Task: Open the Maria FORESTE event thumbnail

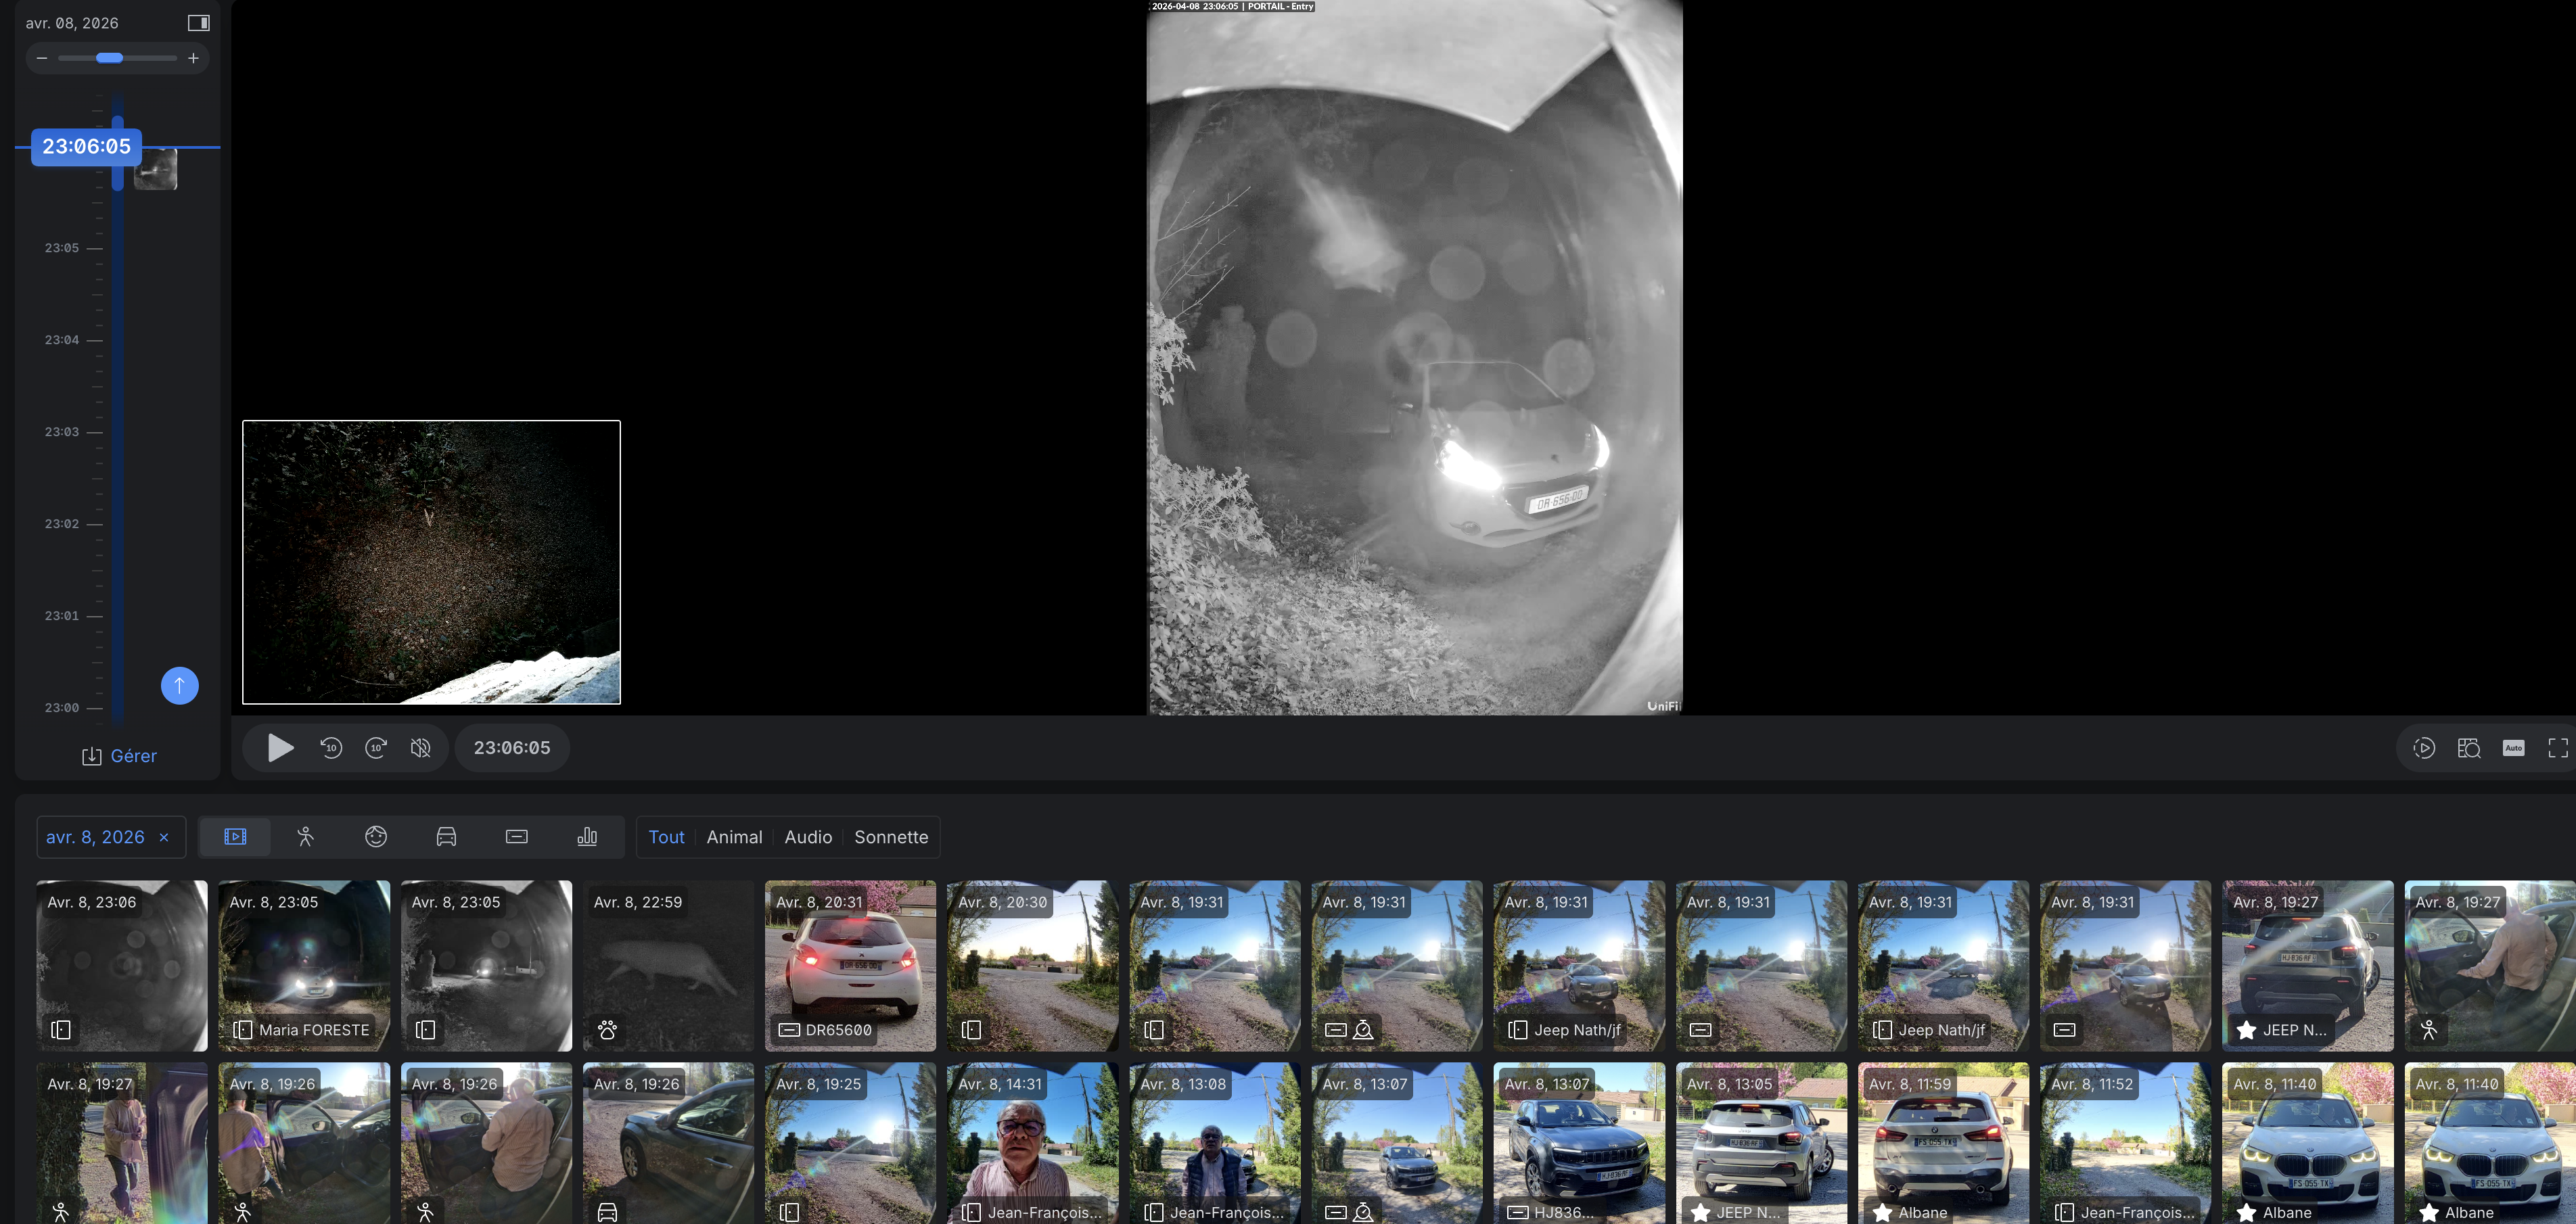Action: pos(304,965)
